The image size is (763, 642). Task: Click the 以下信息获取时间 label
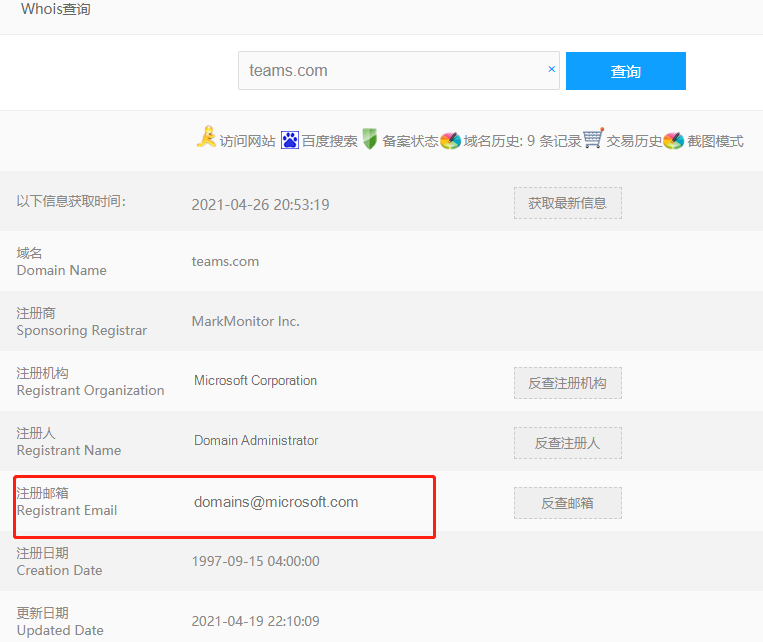tap(71, 201)
